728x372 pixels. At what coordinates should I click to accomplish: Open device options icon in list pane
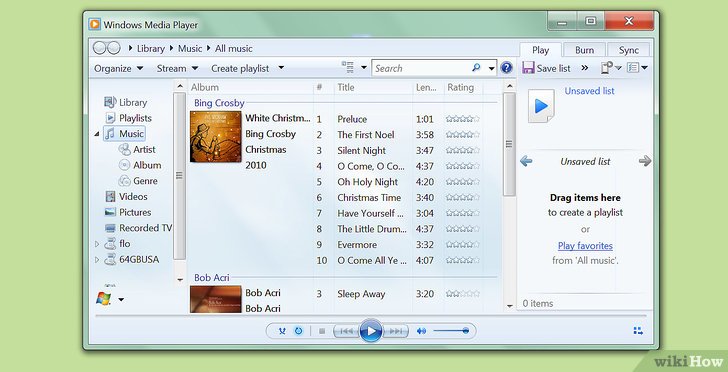click(x=607, y=68)
